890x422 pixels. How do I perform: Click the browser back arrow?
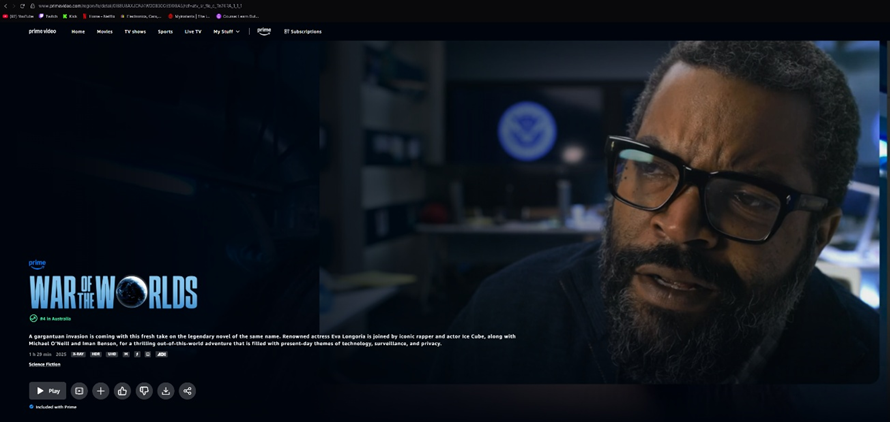pos(5,6)
